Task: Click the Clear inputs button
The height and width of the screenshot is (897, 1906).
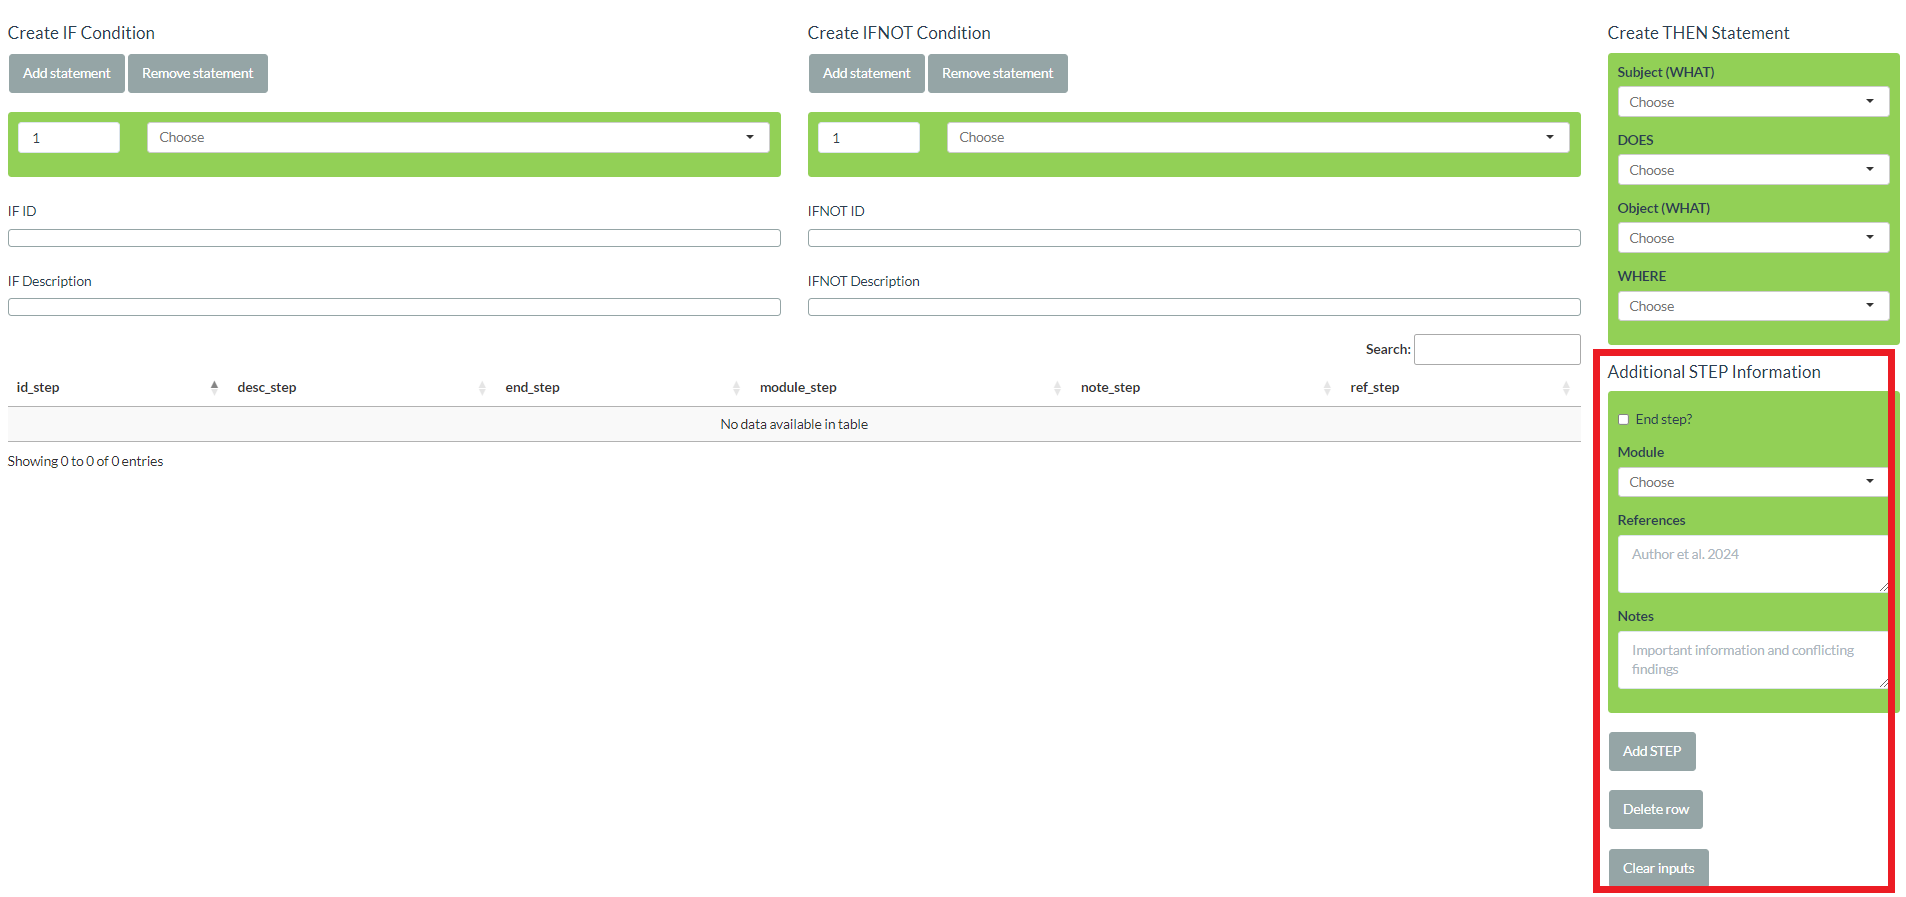Action: coord(1658,868)
